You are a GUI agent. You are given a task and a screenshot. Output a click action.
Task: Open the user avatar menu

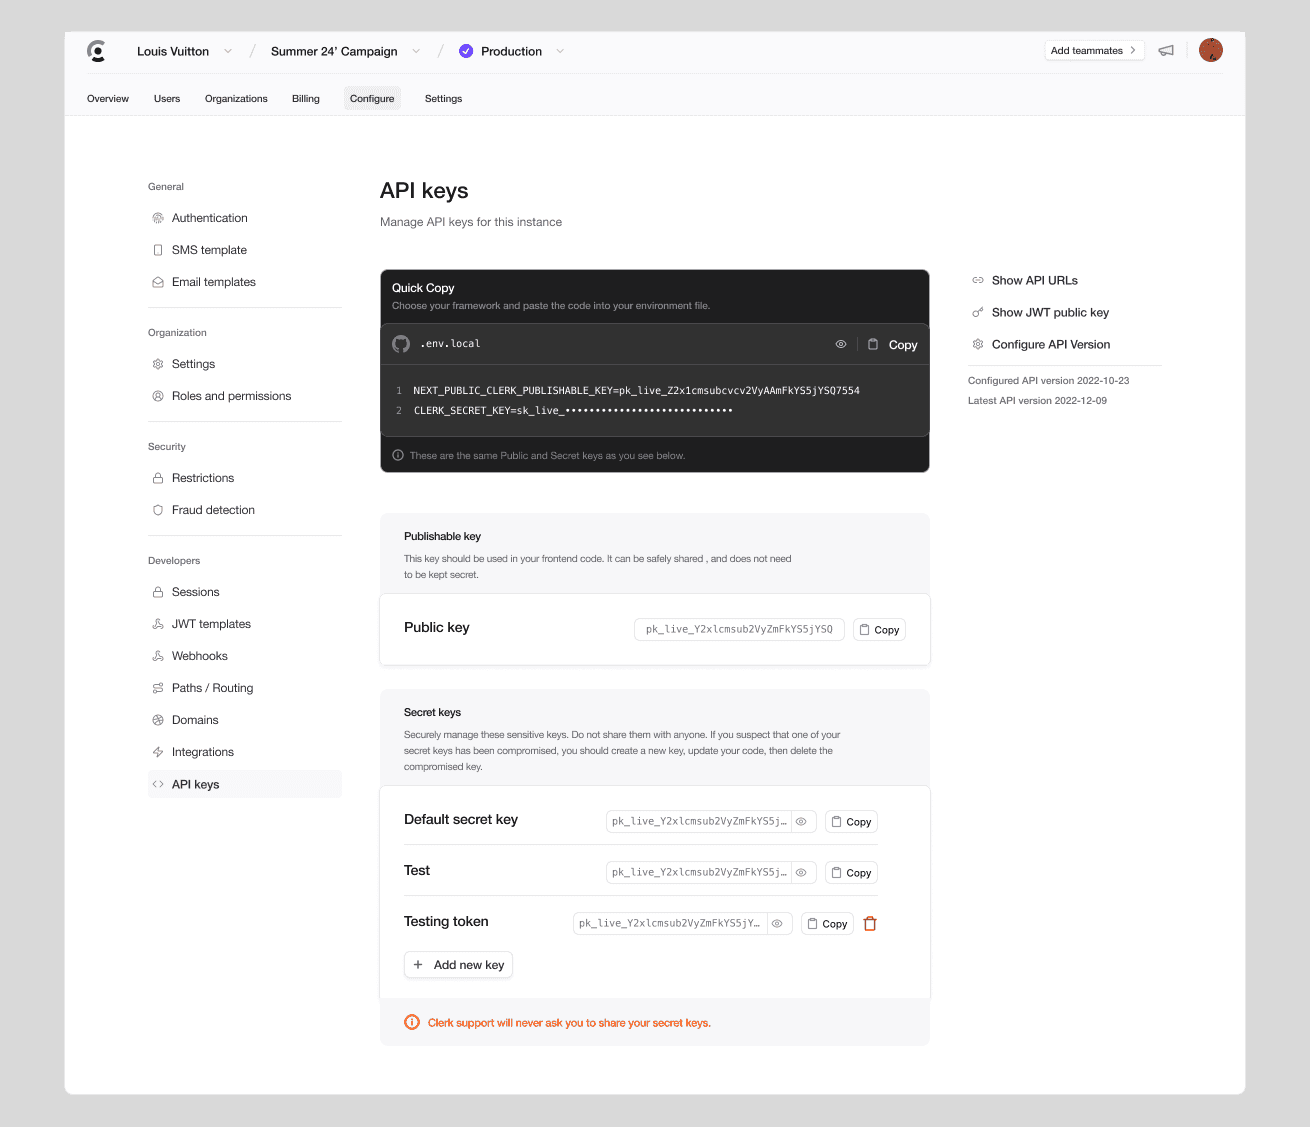tap(1211, 50)
